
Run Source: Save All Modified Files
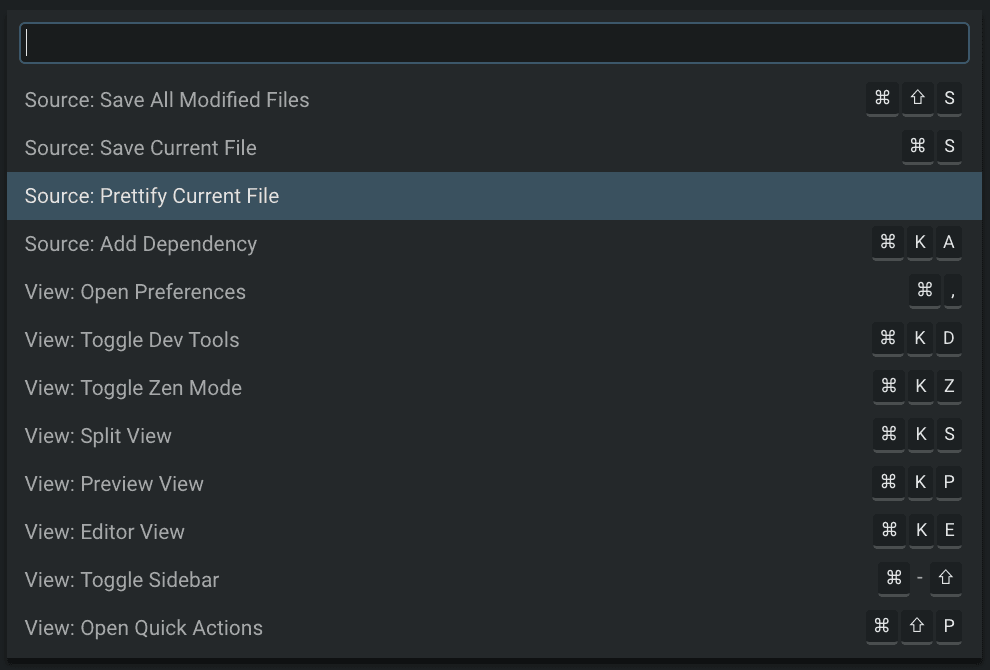[166, 99]
